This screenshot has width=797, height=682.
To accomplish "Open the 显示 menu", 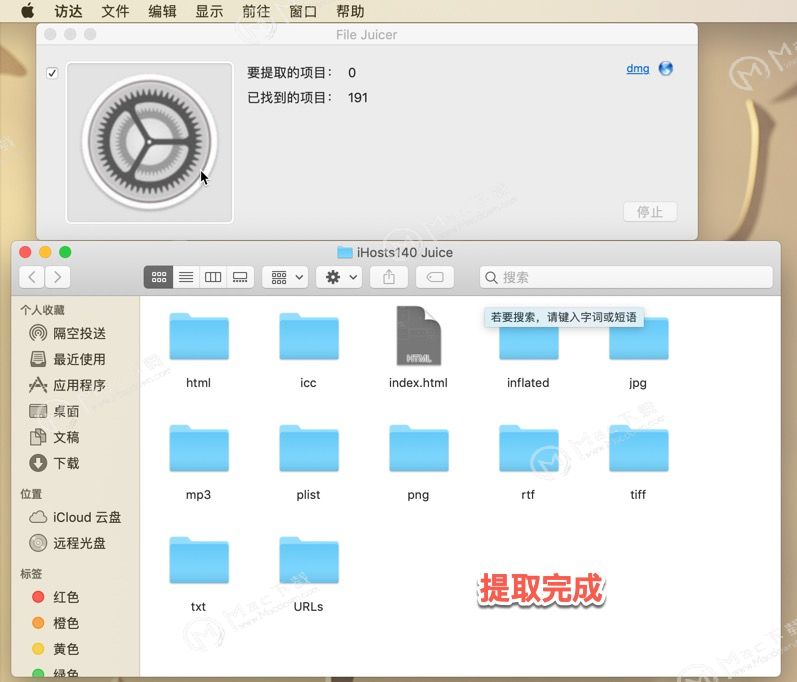I will click(x=209, y=11).
